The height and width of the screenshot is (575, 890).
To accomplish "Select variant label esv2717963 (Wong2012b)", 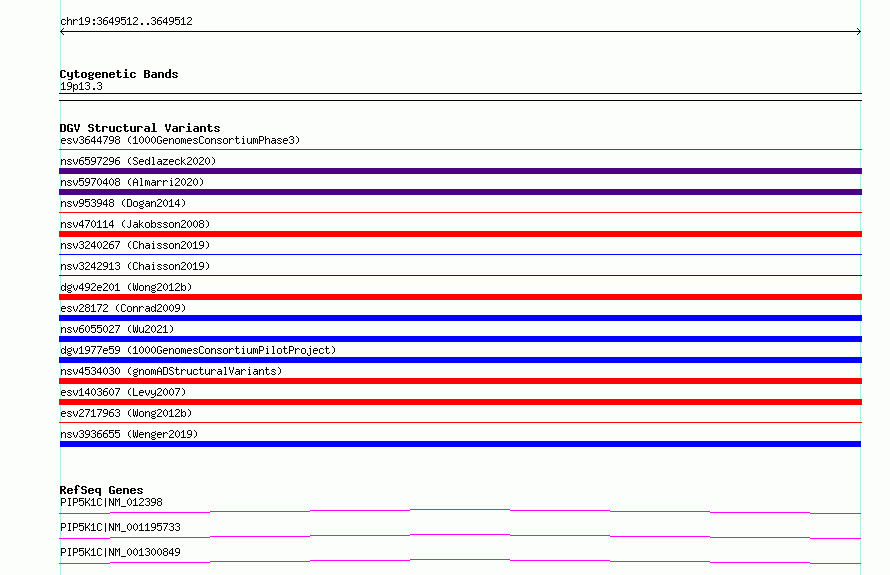I will point(126,413).
